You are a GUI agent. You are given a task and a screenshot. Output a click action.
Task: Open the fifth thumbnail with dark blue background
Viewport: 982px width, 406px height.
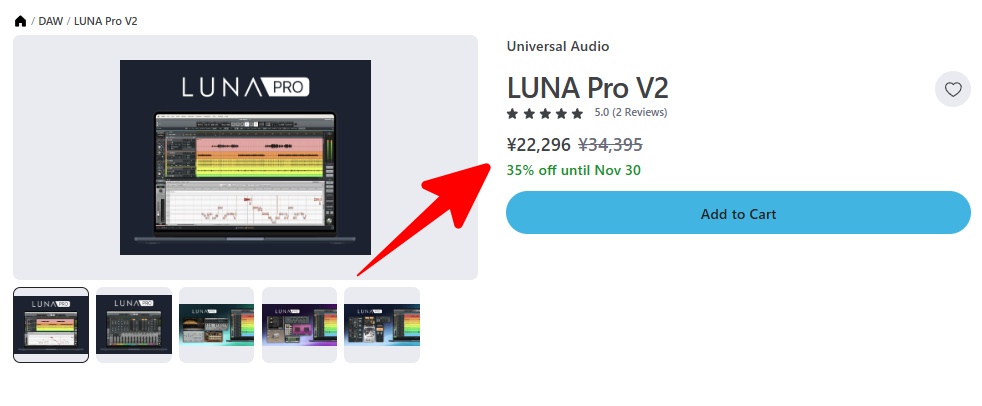pos(381,325)
